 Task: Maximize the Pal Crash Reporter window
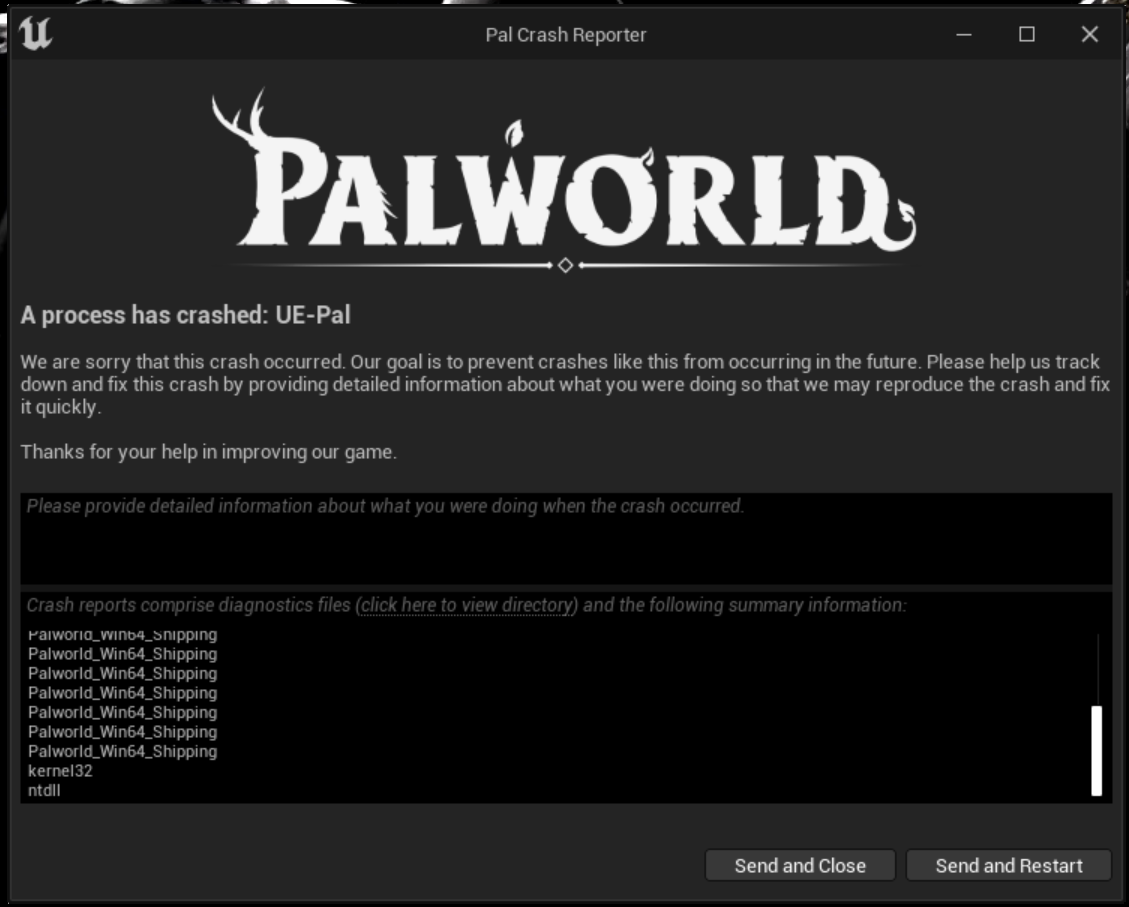point(1027,34)
